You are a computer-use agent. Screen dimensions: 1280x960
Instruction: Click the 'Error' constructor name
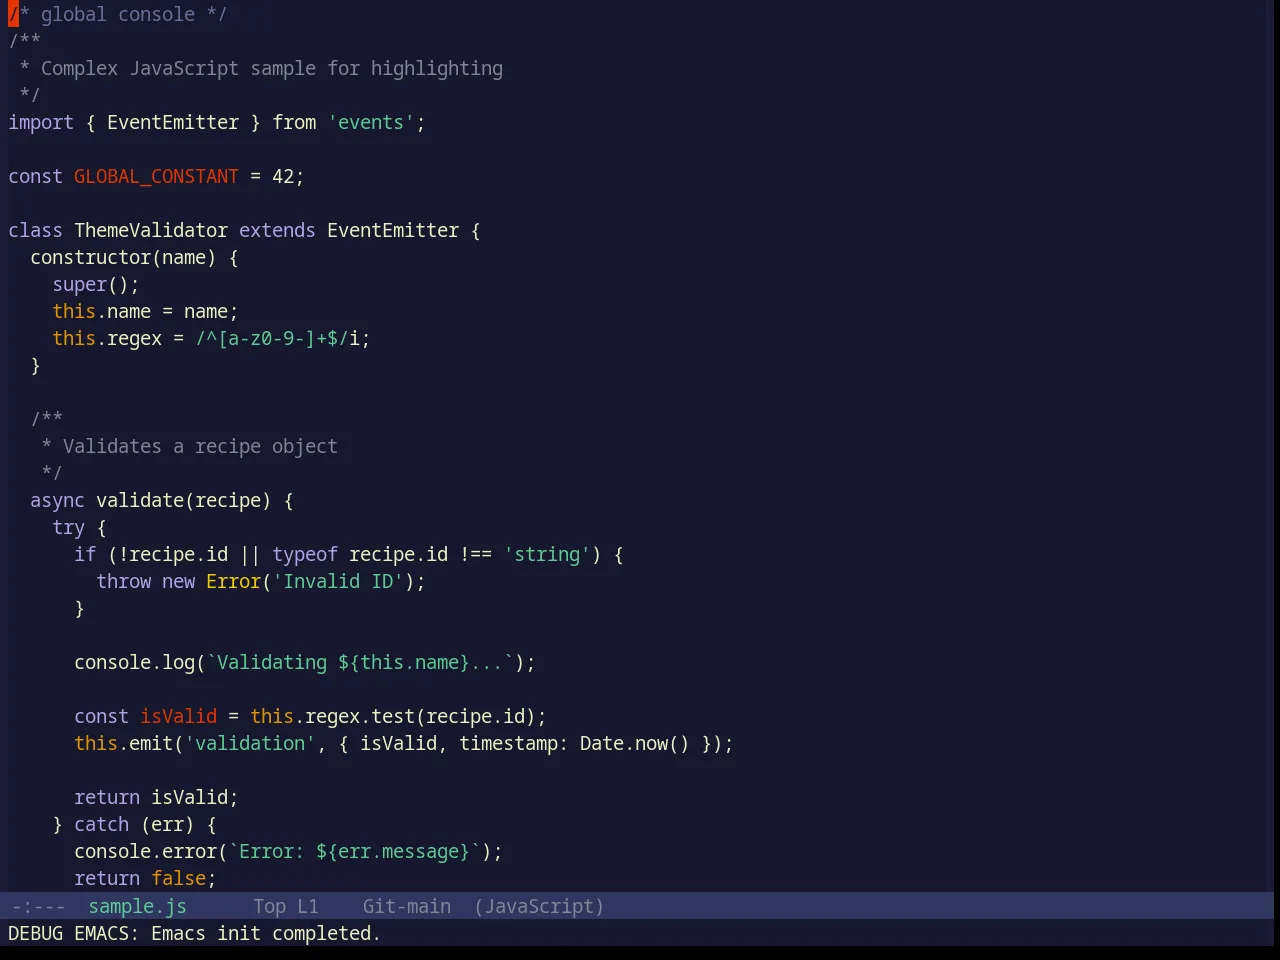[x=233, y=581]
